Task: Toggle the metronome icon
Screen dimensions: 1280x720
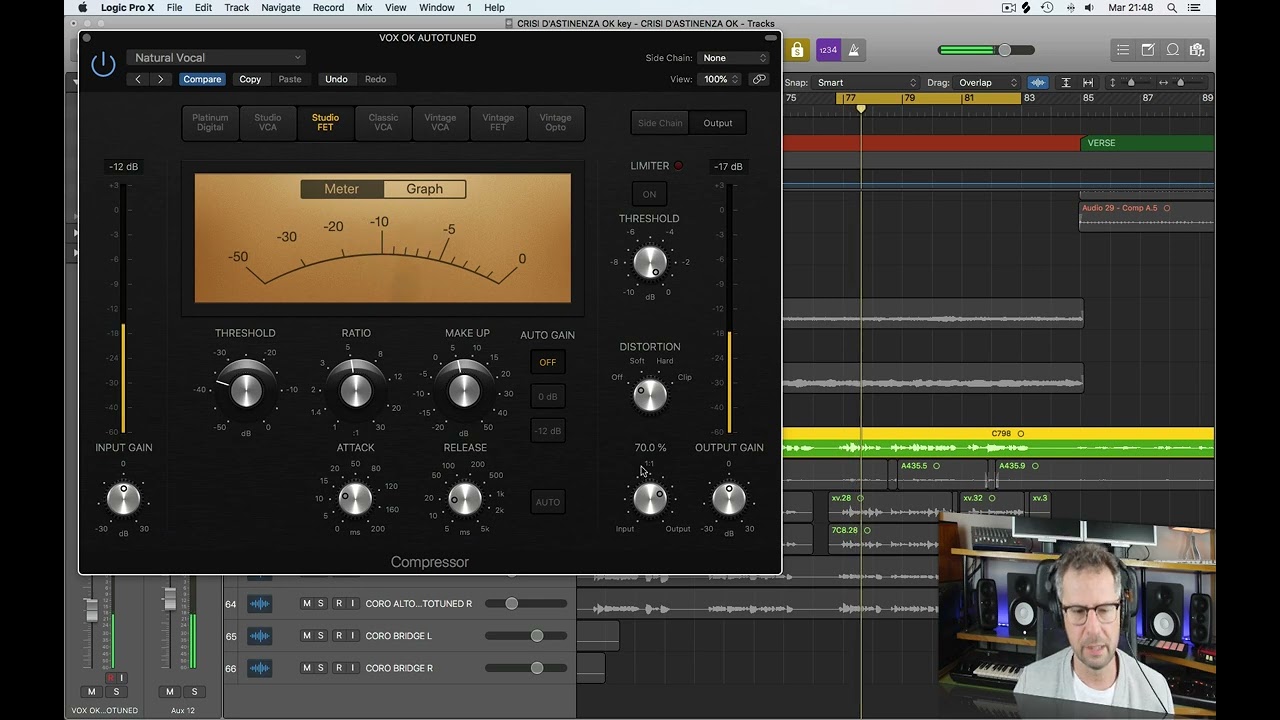Action: click(x=853, y=50)
